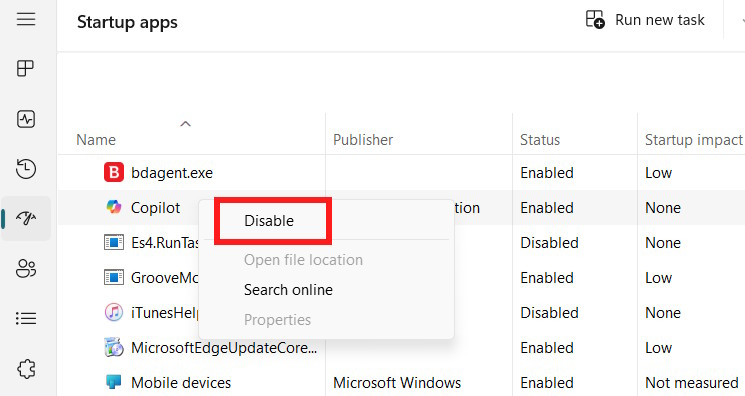Click None impact of Es4.RunTask row
This screenshot has width=745, height=396.
point(663,242)
